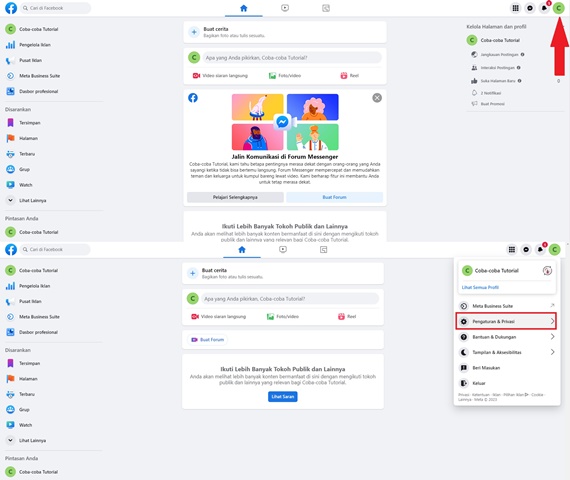Click the blue Lihat Saran button
Image resolution: width=570 pixels, height=480 pixels.
point(282,396)
